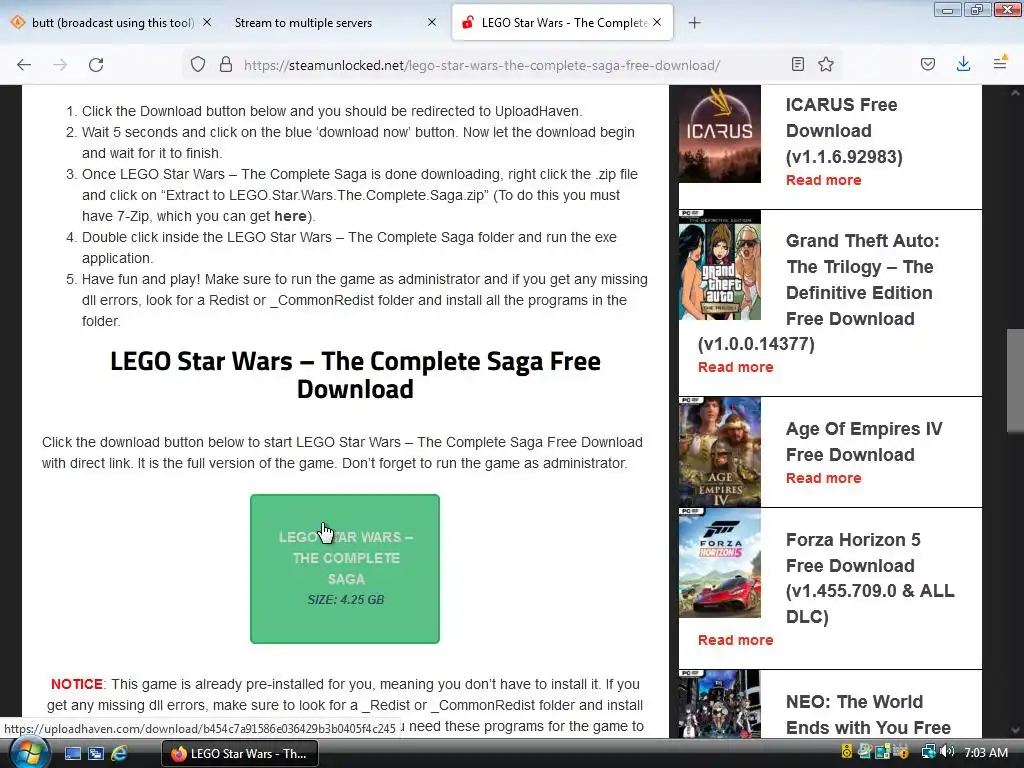Click the scrollbar up arrow

[x=1015, y=93]
